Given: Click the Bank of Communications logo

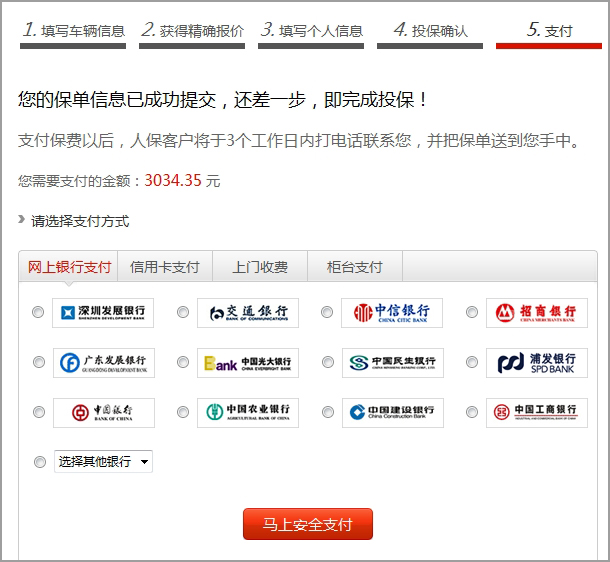Looking at the screenshot, I should [x=248, y=313].
